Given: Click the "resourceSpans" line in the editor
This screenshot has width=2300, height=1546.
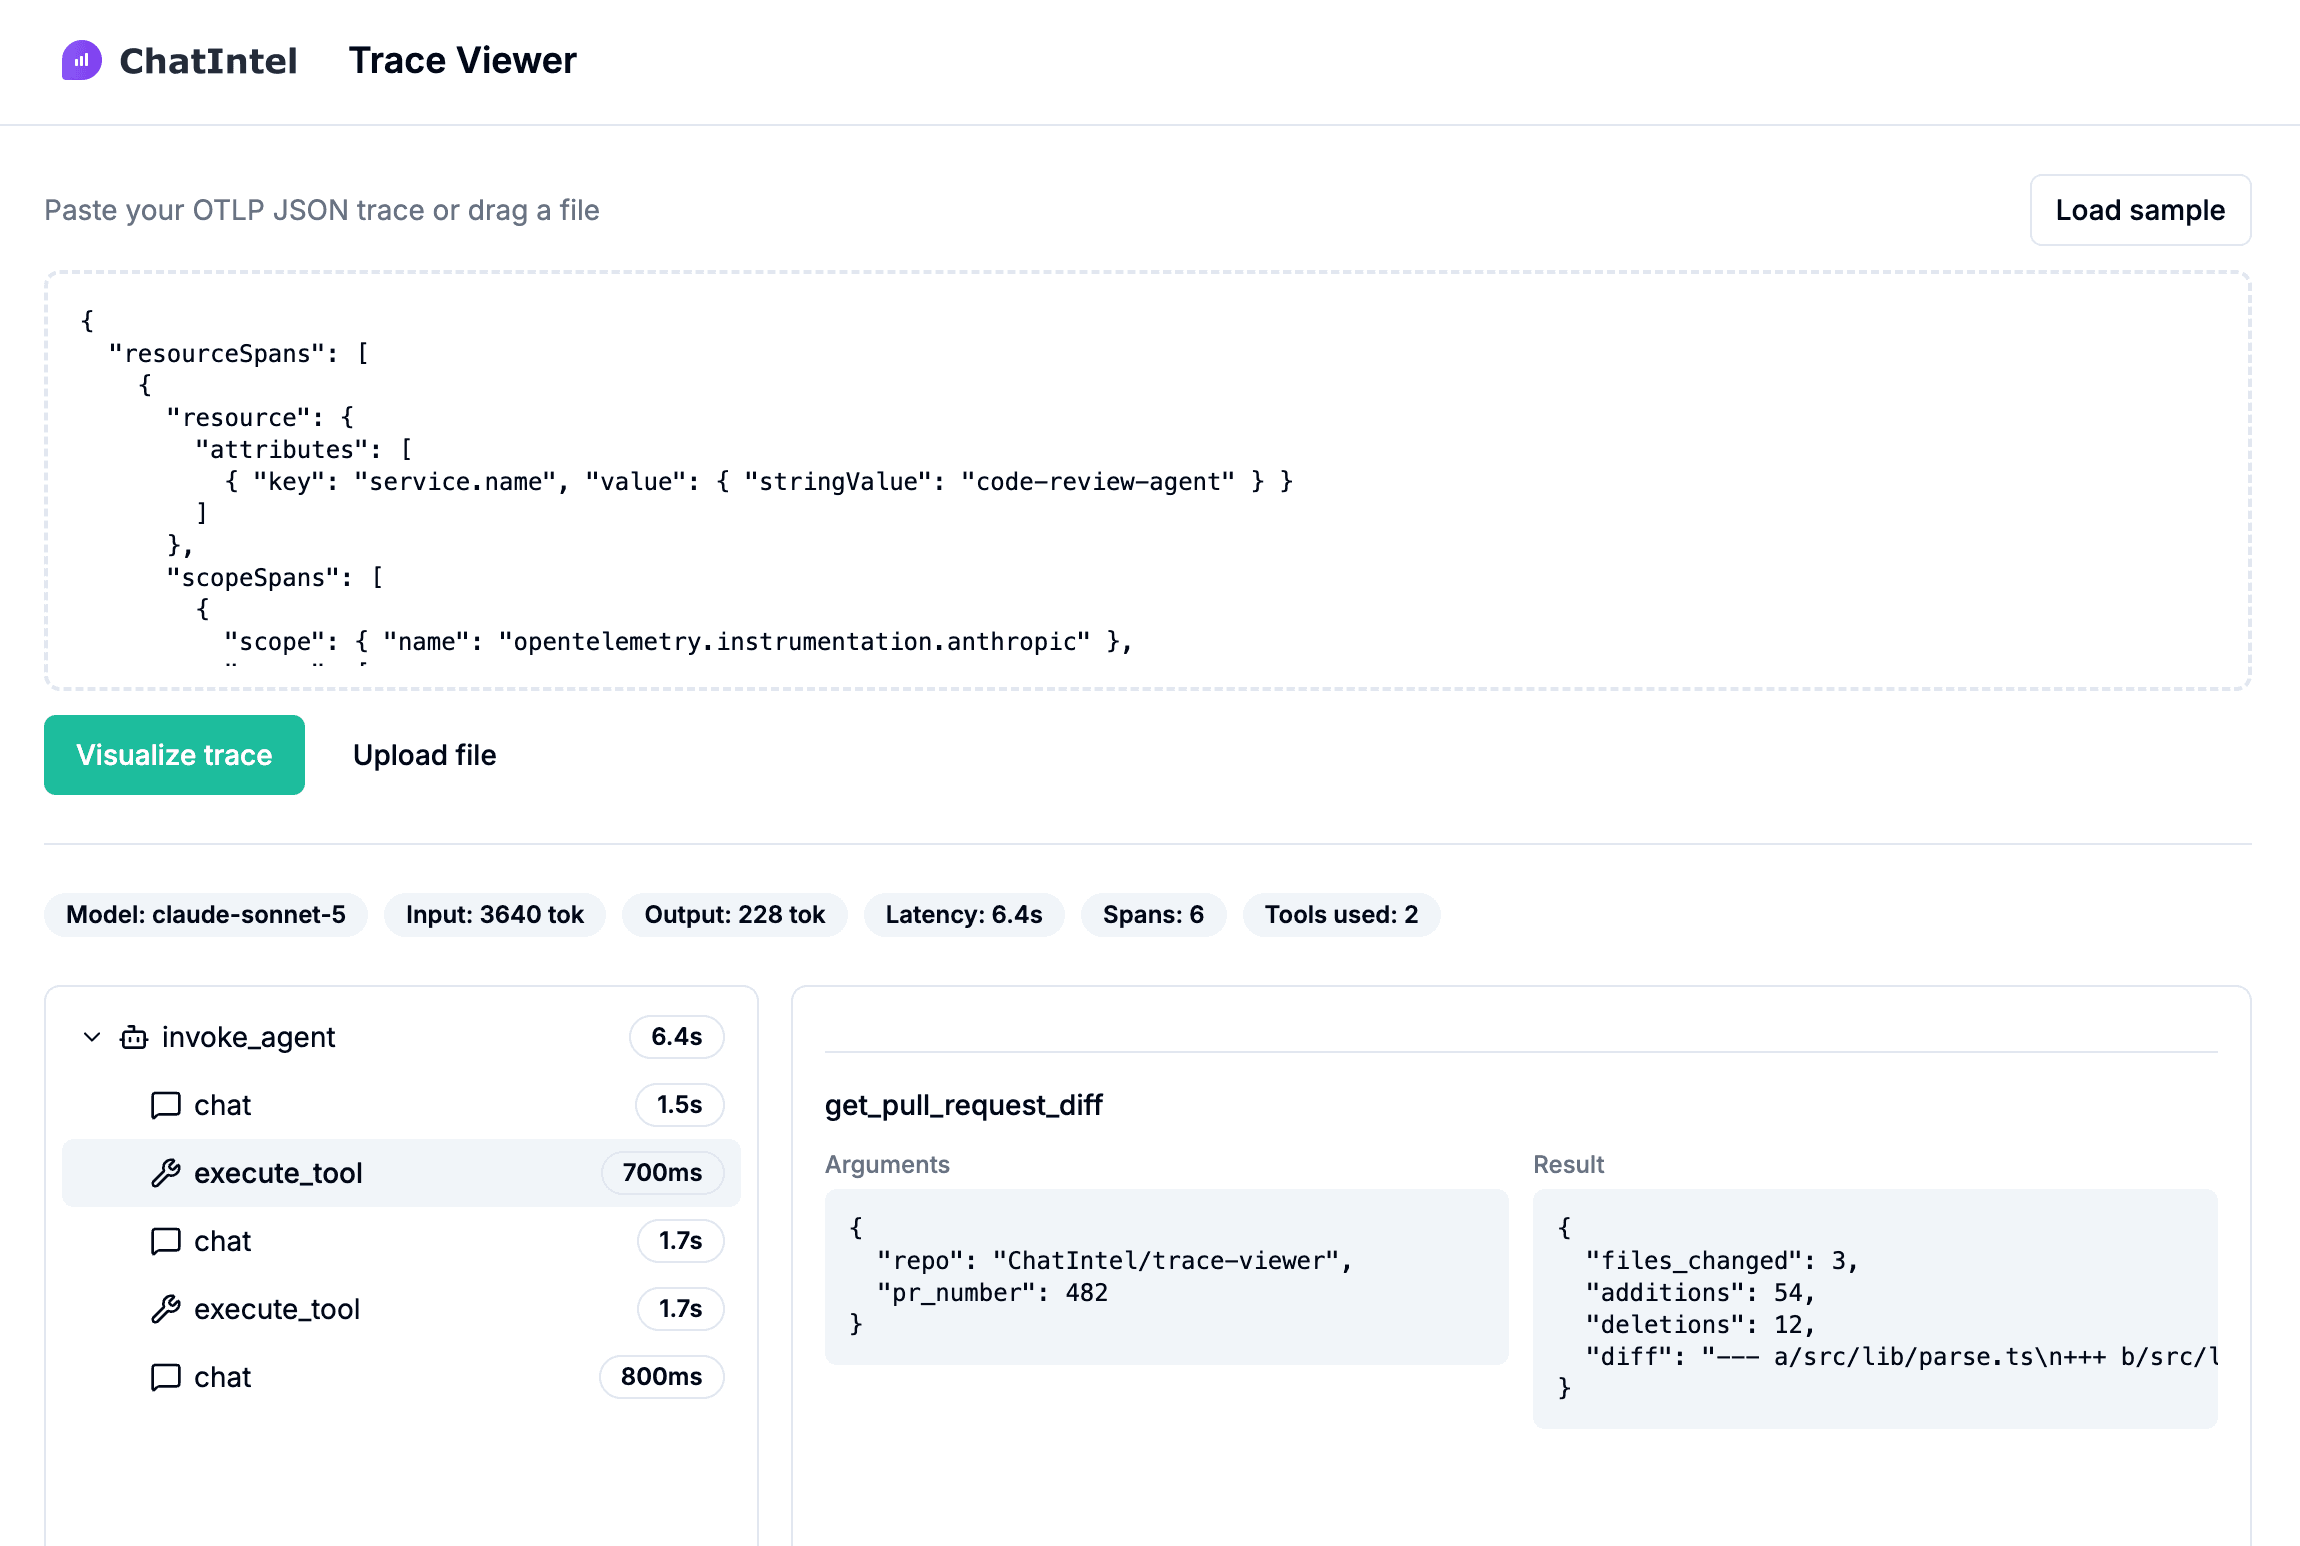Looking at the screenshot, I should tap(238, 353).
